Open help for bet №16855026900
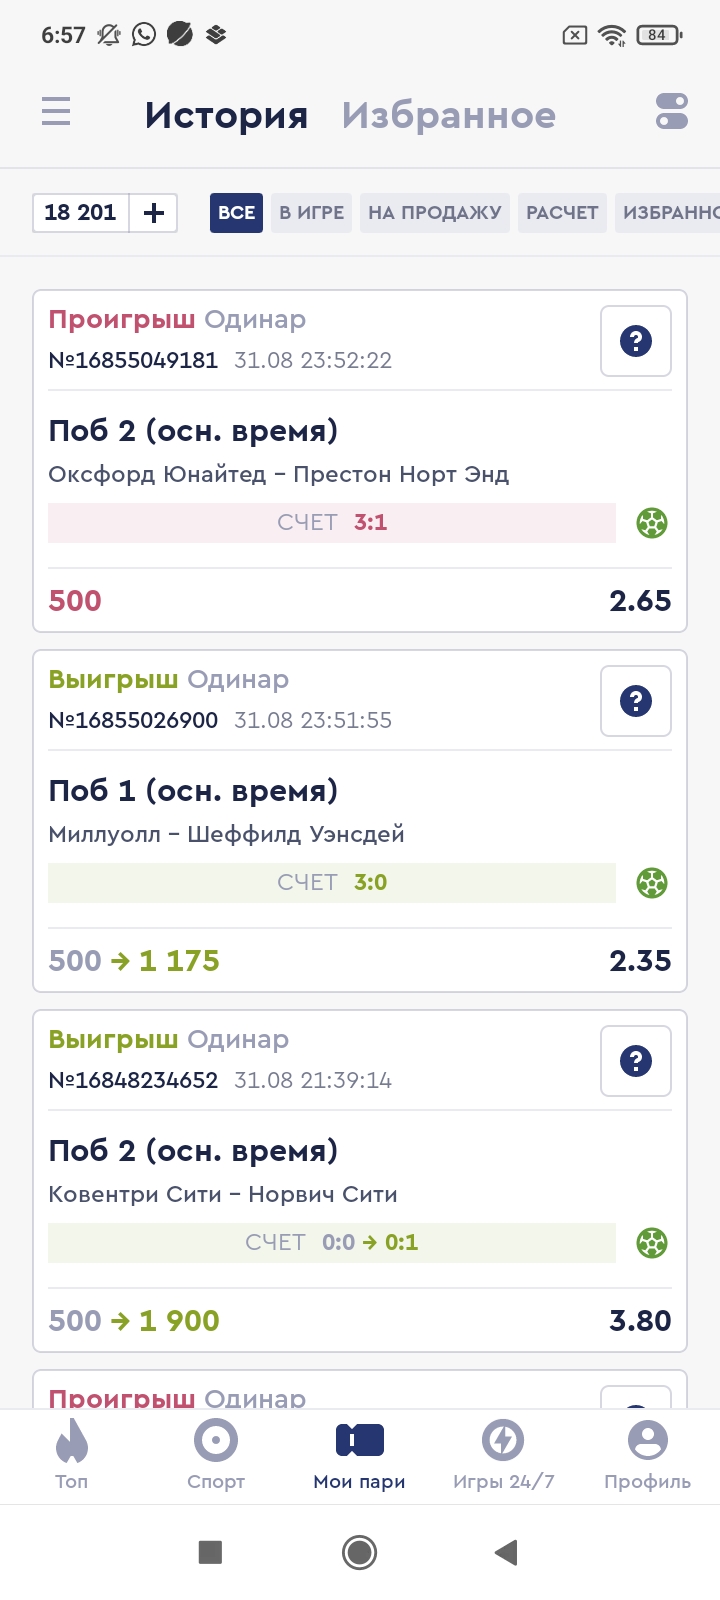The image size is (720, 1600). coord(636,701)
